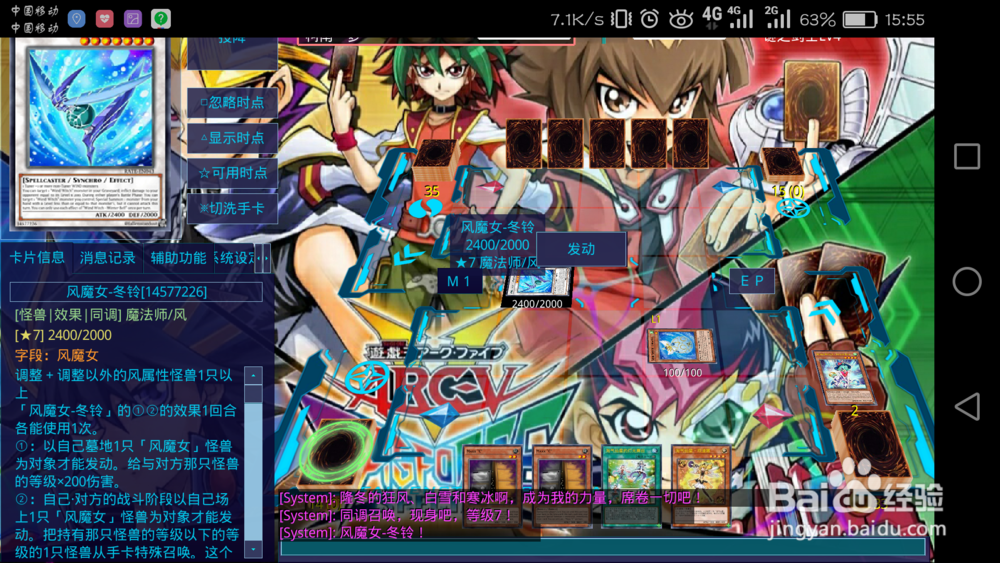
Task: Click the EP end phase button
Action: coord(752,281)
